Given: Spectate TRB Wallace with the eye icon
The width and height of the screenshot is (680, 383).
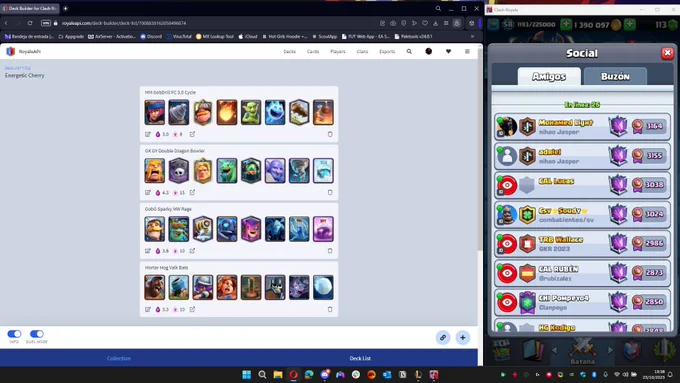Looking at the screenshot, I should 507,244.
